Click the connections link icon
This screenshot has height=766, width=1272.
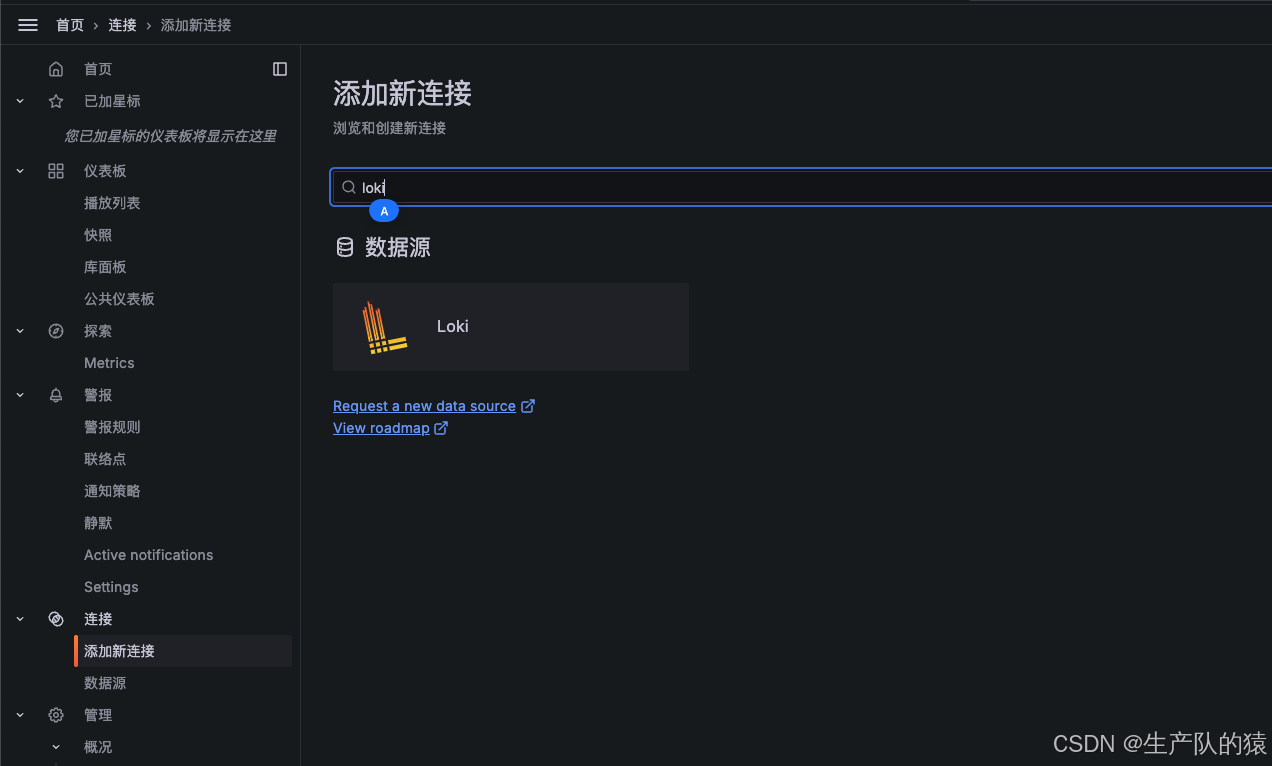pyautogui.click(x=56, y=619)
